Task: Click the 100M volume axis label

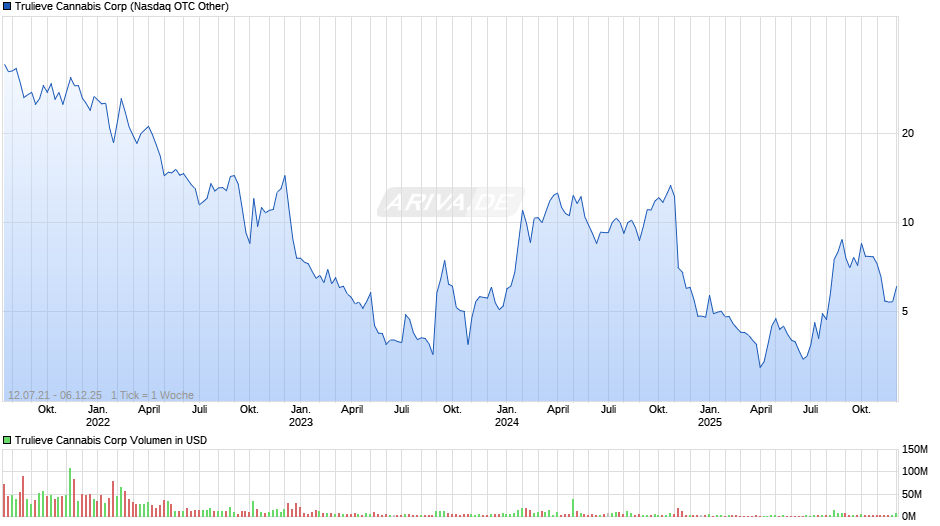Action: pyautogui.click(x=915, y=471)
